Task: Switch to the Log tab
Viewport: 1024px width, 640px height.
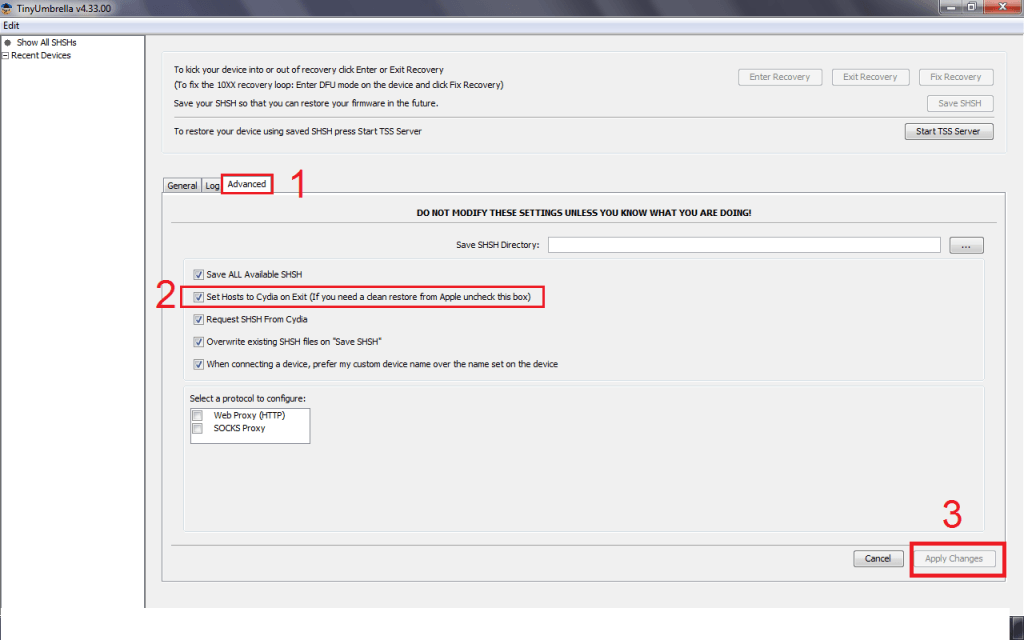Action: [x=212, y=185]
